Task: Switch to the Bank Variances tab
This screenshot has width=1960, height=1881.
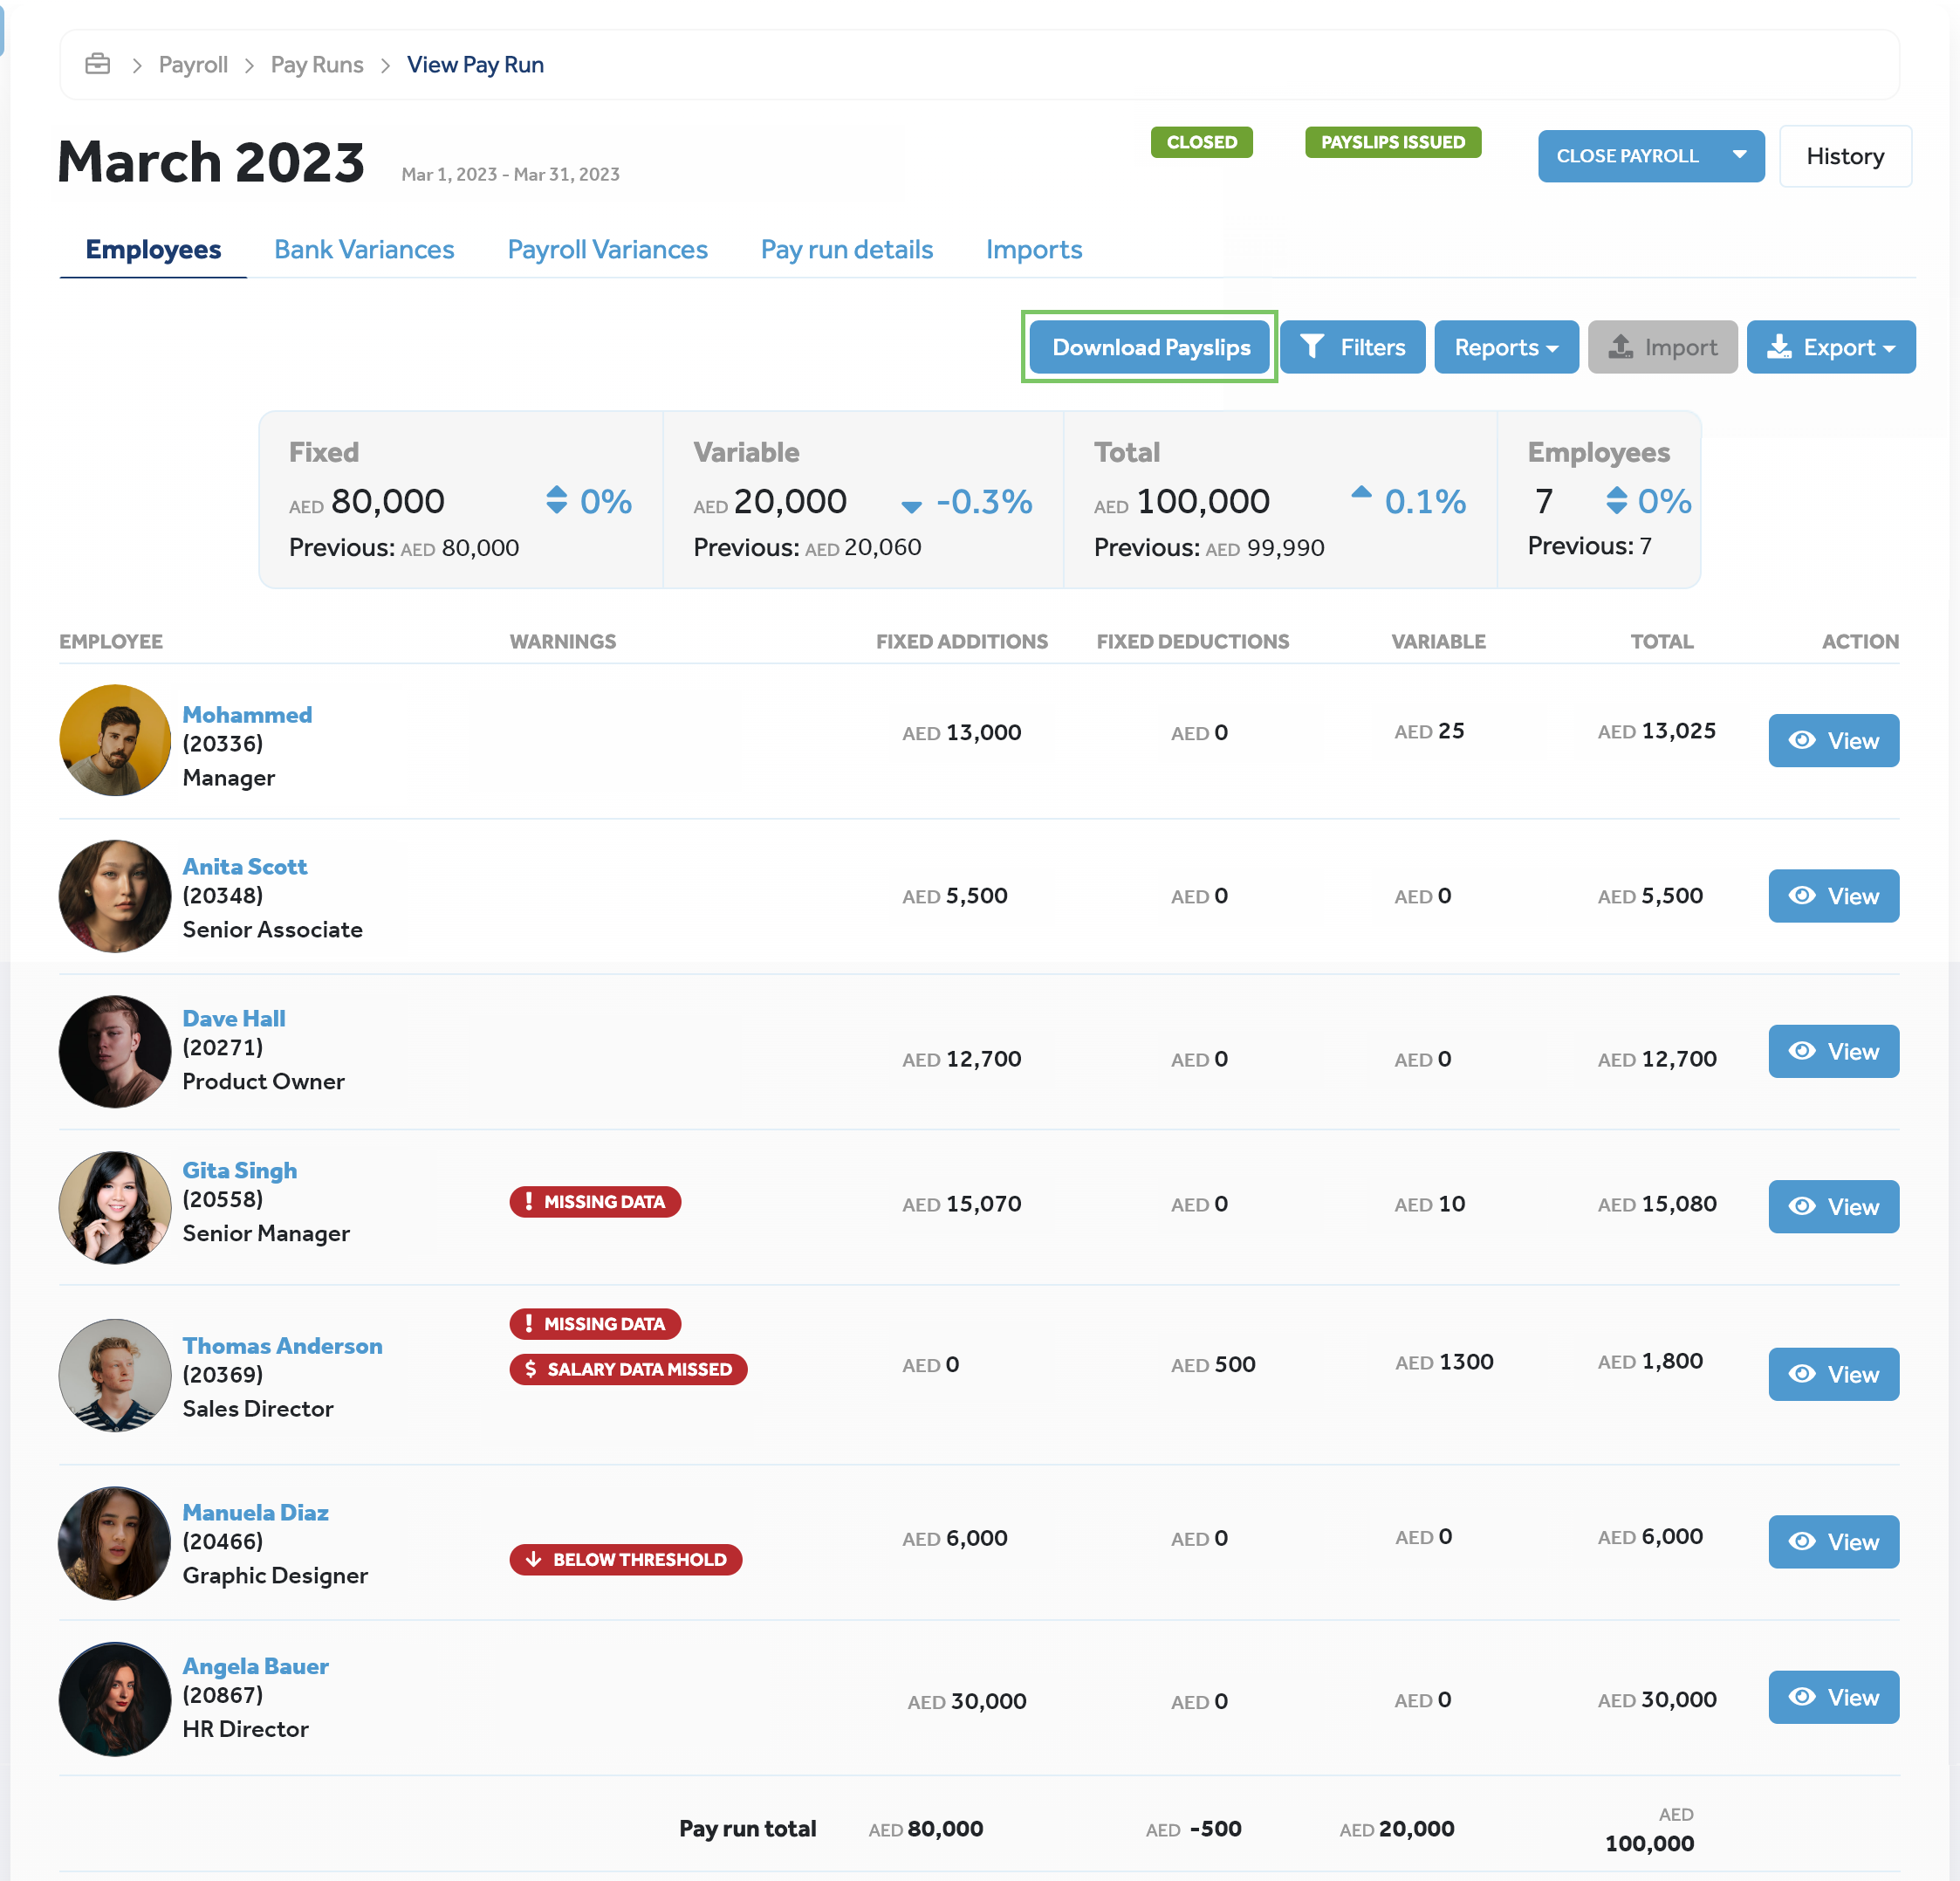Action: pos(364,249)
